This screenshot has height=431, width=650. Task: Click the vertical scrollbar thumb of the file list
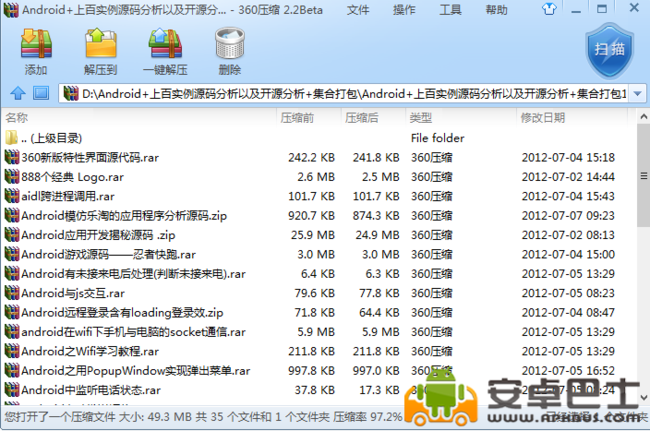click(x=643, y=175)
